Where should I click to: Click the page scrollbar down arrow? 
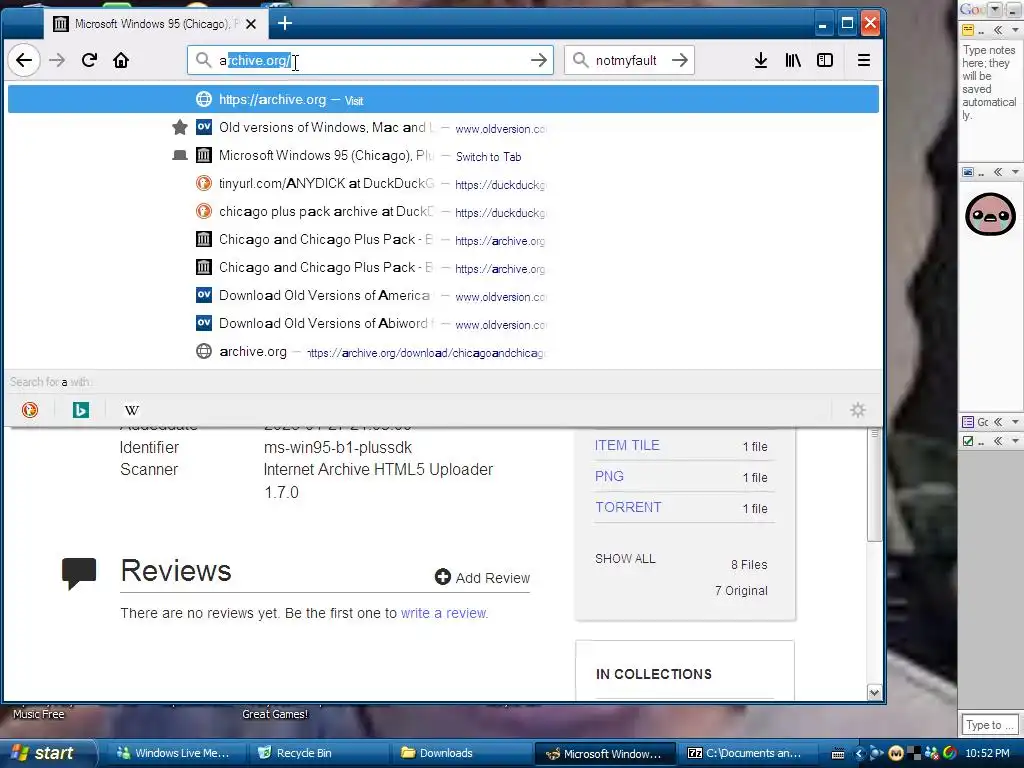[874, 692]
